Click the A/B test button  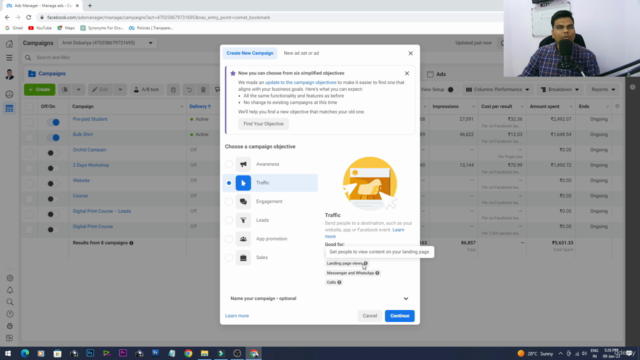146,89
